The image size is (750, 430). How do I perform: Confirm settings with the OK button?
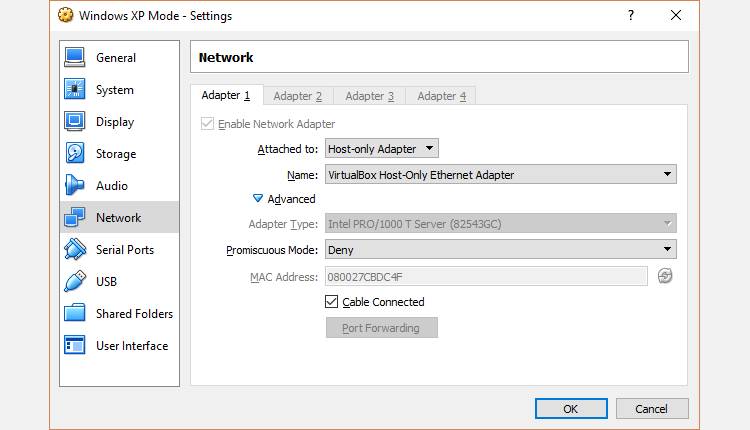[571, 408]
